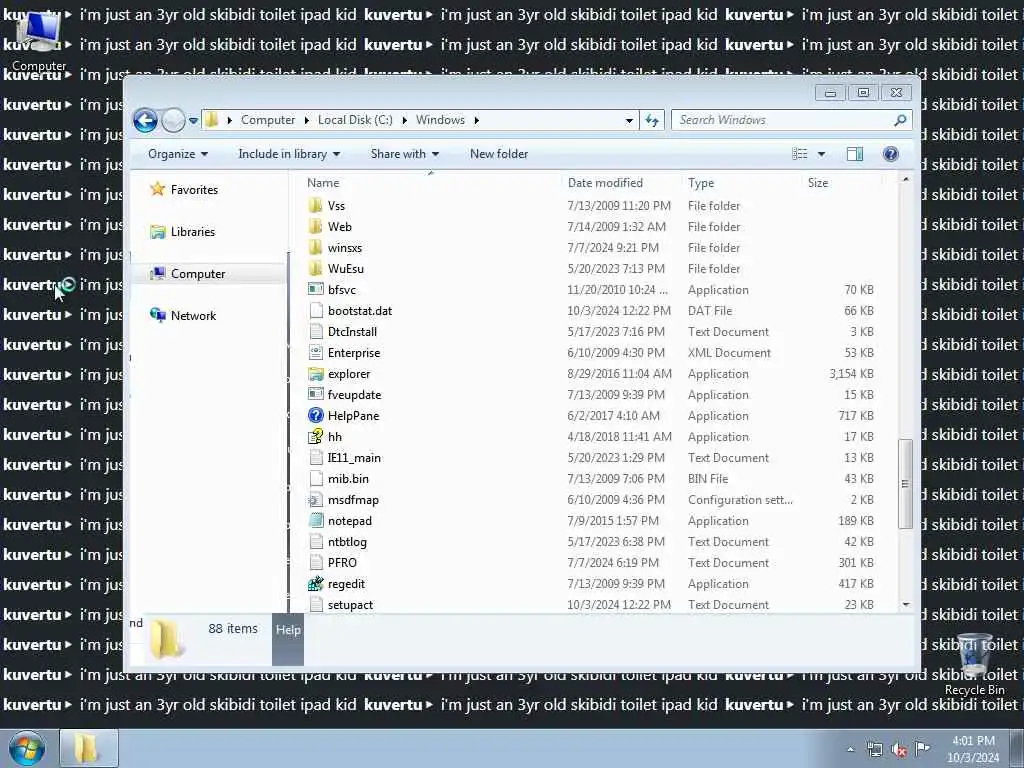Click the scroll down arrow of file list
This screenshot has height=768, width=1024.
click(905, 605)
